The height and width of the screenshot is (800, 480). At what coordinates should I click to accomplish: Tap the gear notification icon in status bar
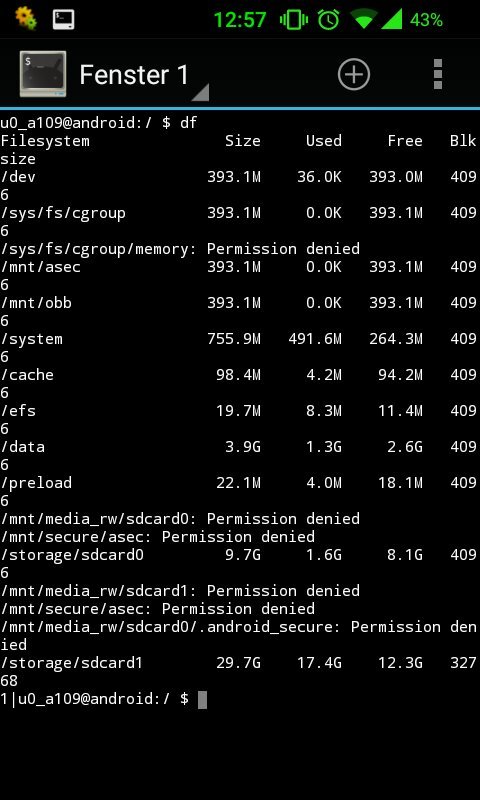tap(26, 18)
